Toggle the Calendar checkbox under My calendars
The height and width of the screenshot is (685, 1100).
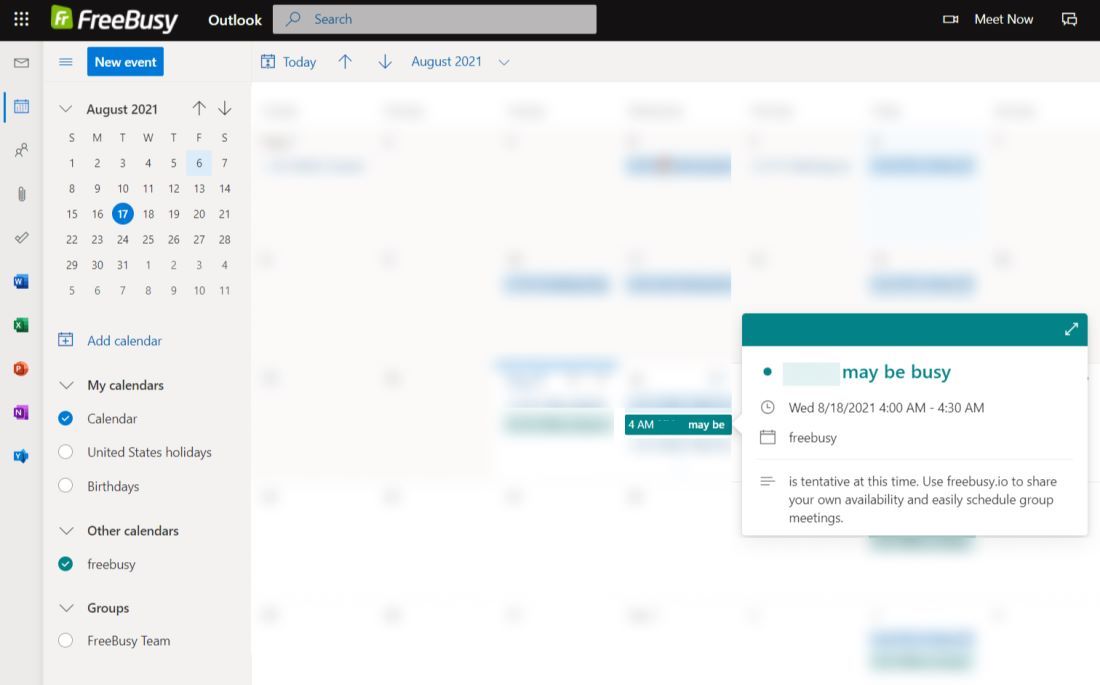point(65,418)
